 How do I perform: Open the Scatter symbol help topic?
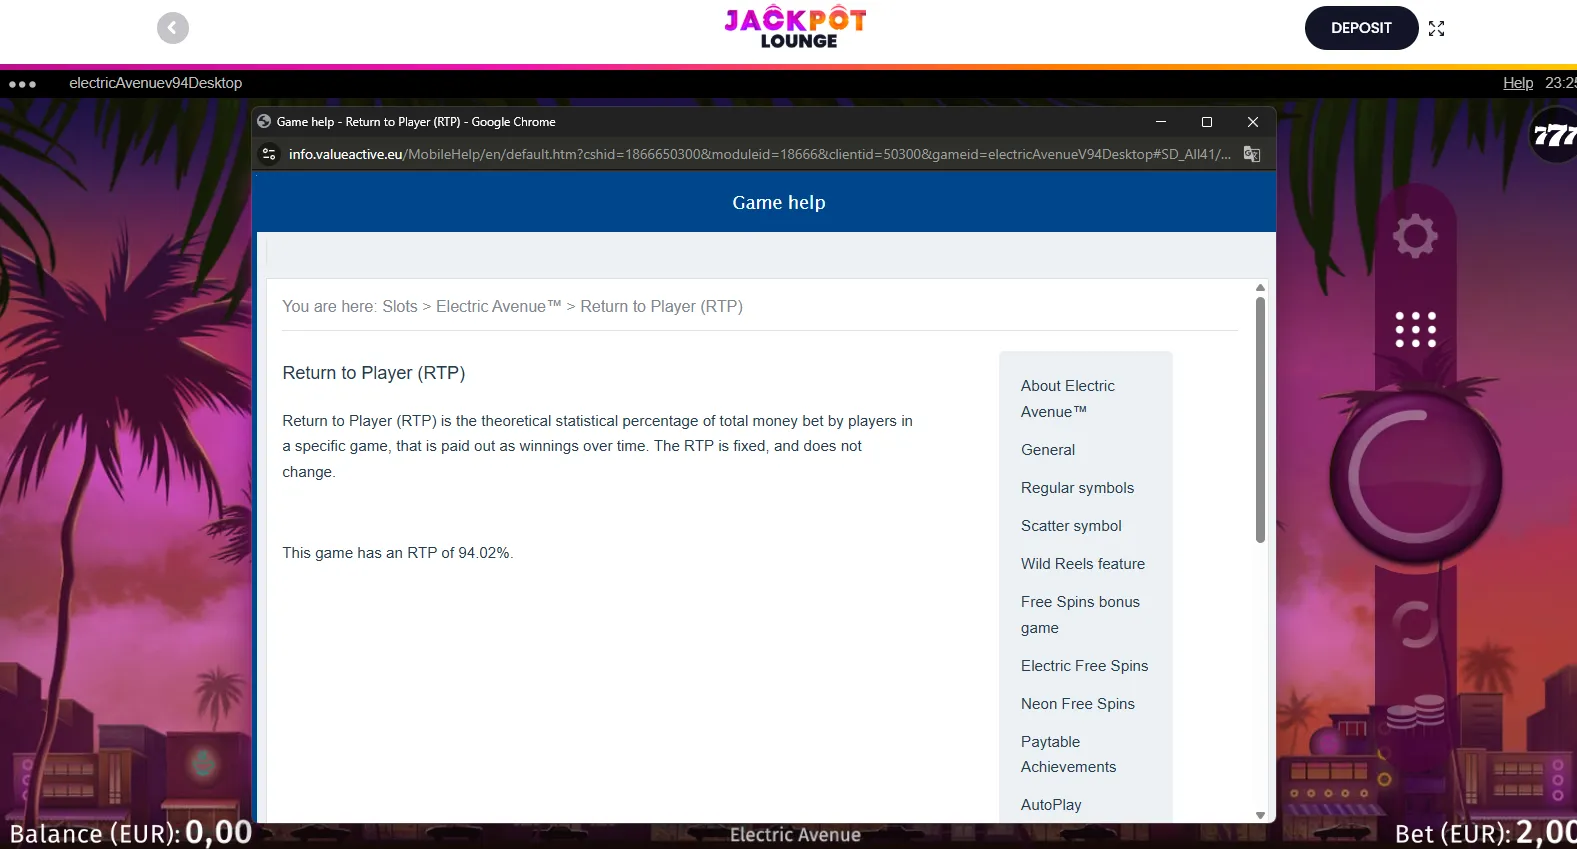pyautogui.click(x=1071, y=526)
